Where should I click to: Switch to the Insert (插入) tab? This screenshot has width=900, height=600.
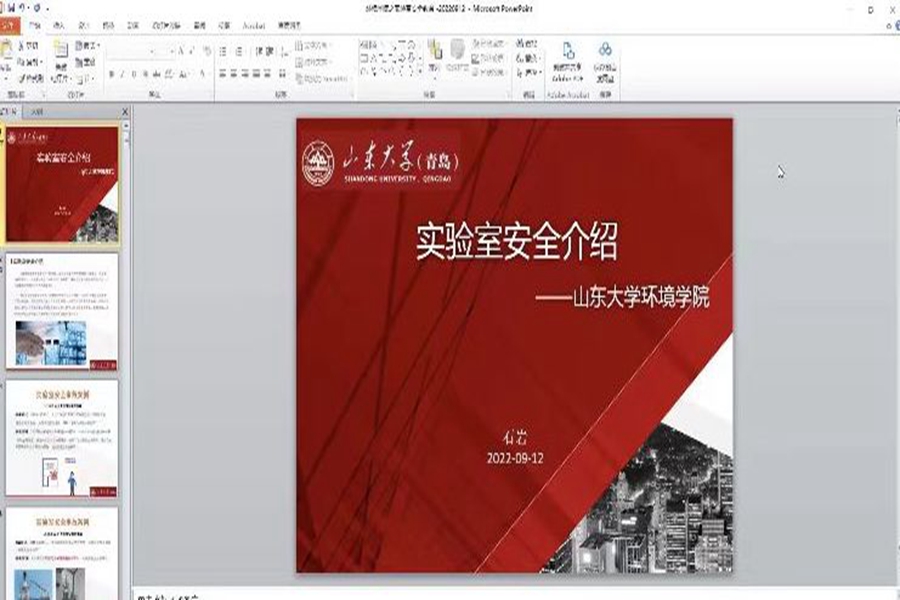[59, 25]
